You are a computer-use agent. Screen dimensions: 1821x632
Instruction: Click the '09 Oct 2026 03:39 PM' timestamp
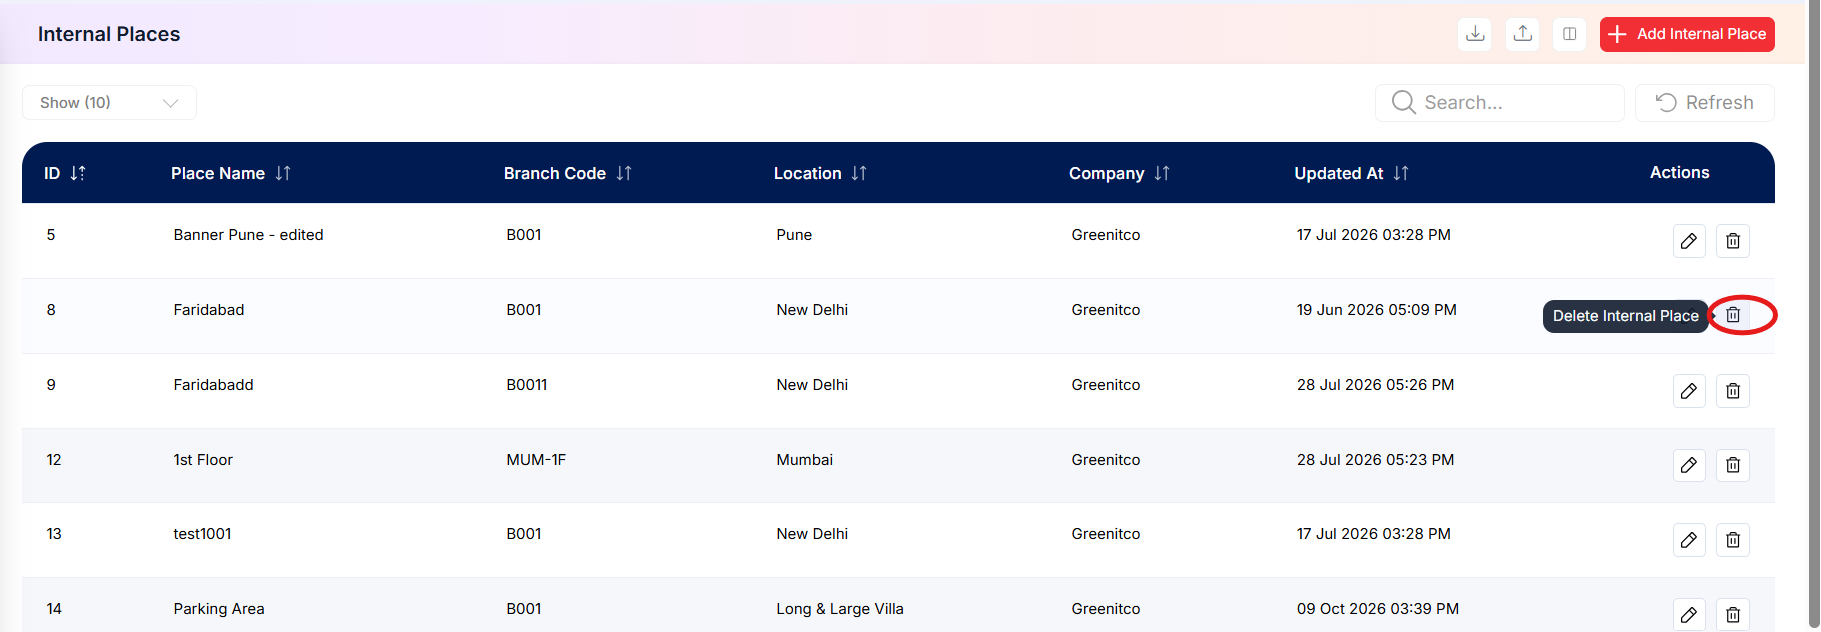click(x=1378, y=609)
